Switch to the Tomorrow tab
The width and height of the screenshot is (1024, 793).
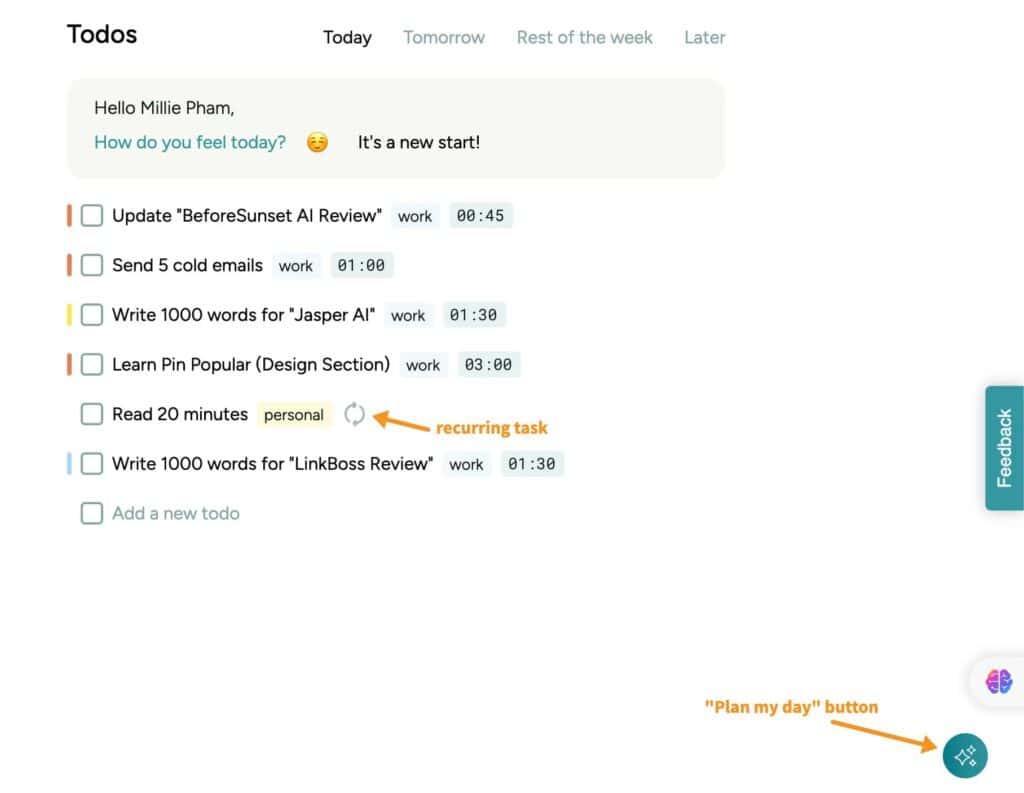tap(443, 37)
